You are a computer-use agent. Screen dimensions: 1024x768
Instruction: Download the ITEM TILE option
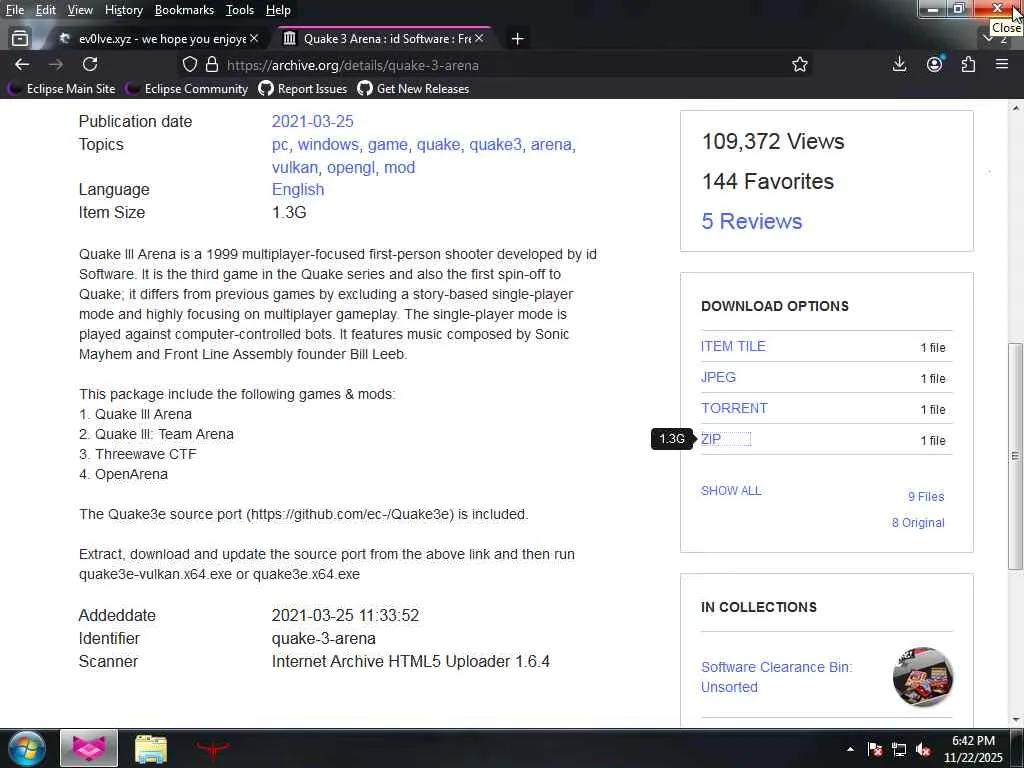(733, 346)
